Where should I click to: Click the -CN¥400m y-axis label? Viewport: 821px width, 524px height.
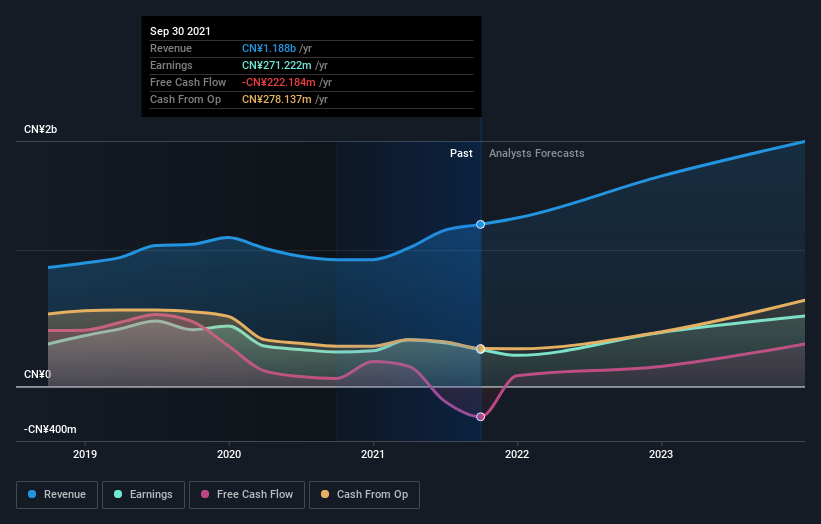tap(50, 429)
